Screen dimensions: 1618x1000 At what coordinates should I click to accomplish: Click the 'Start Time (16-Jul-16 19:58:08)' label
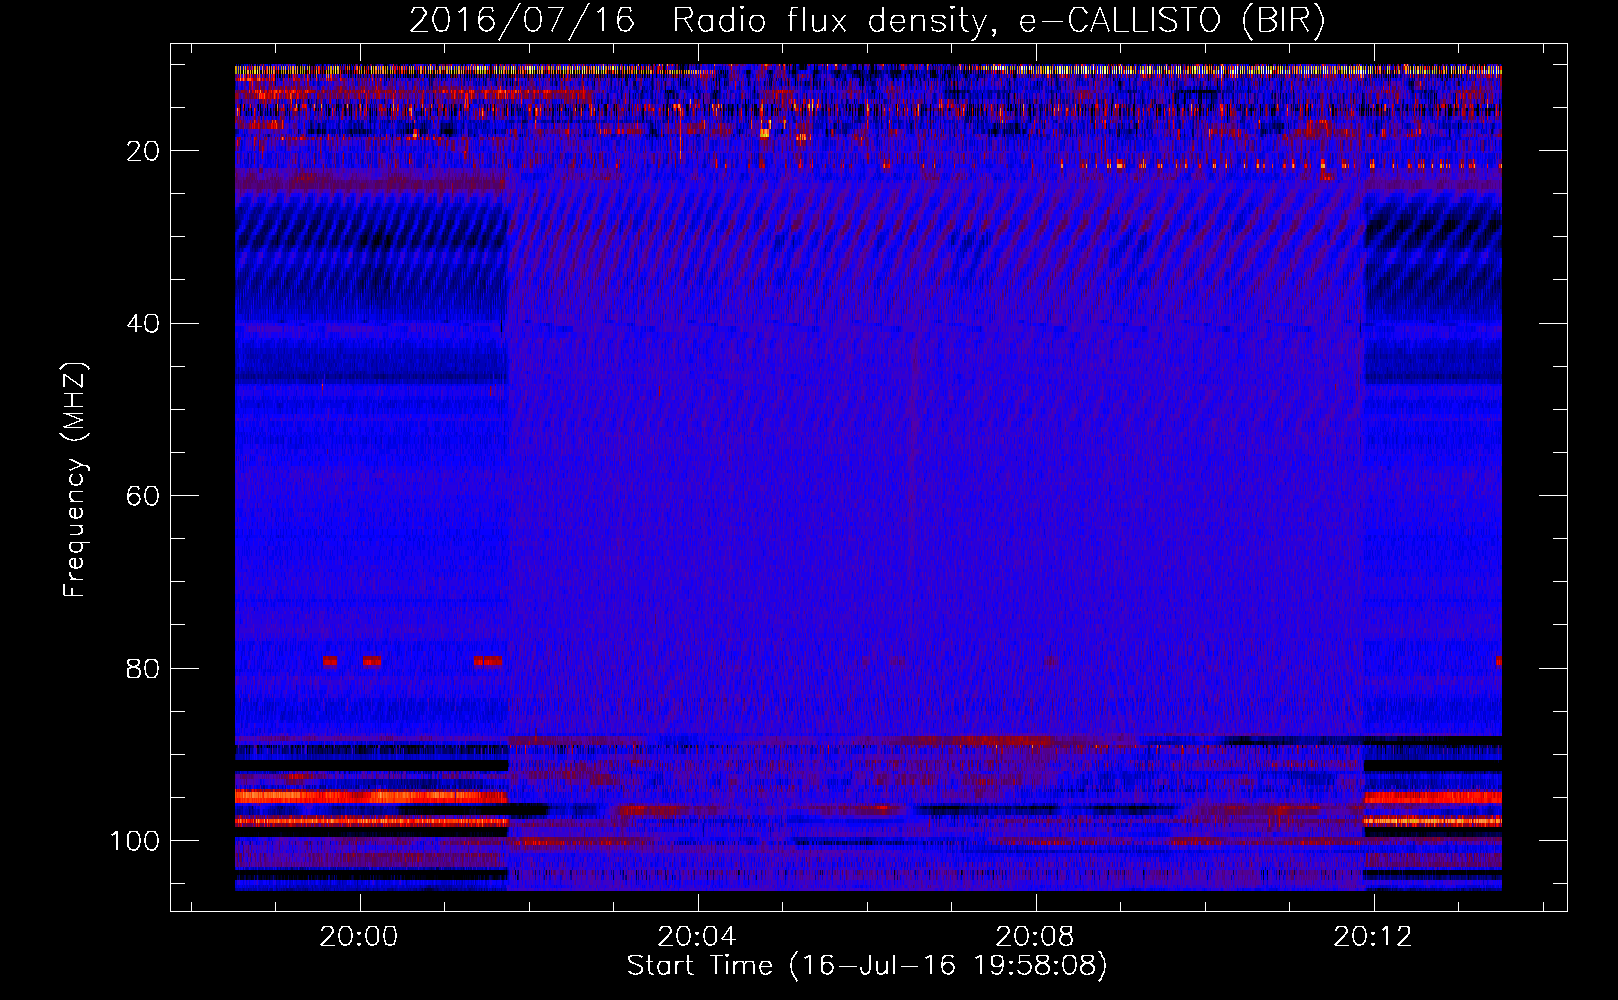click(867, 966)
